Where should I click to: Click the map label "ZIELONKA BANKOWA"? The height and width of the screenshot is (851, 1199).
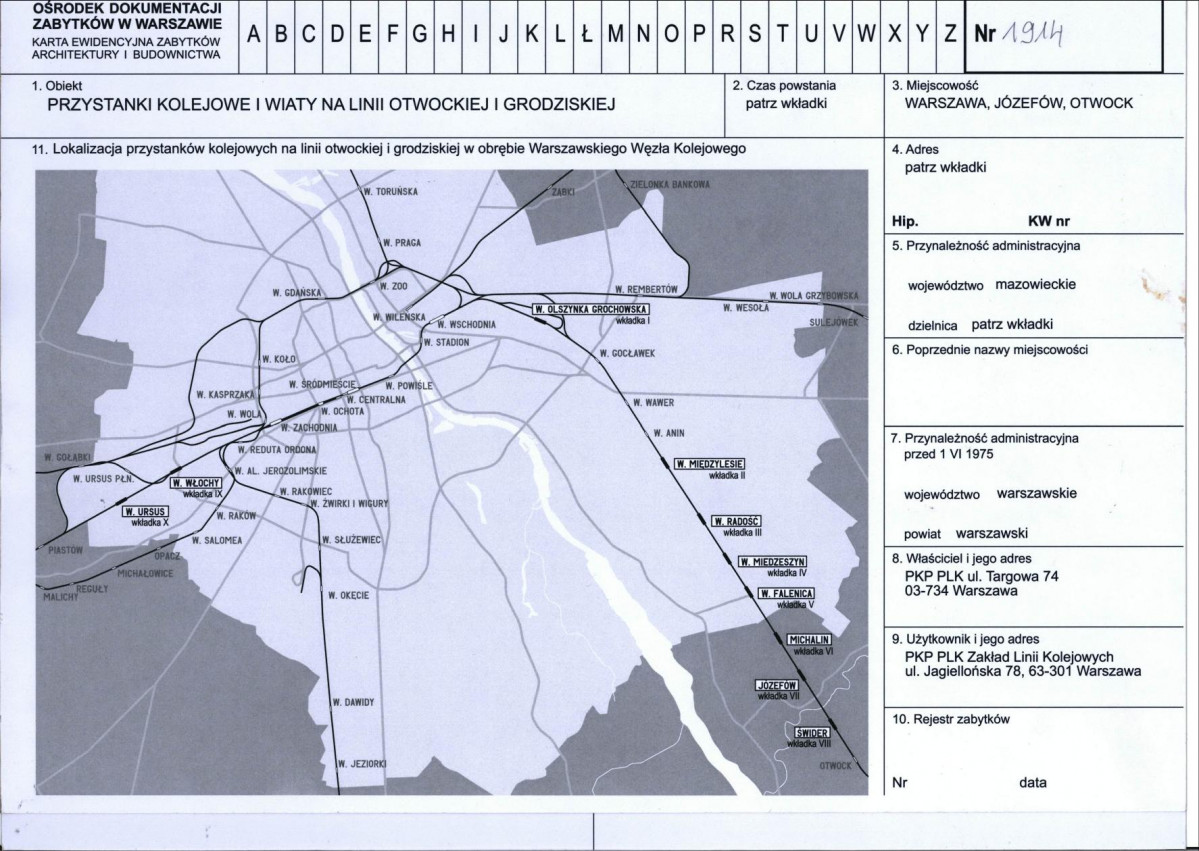[669, 185]
